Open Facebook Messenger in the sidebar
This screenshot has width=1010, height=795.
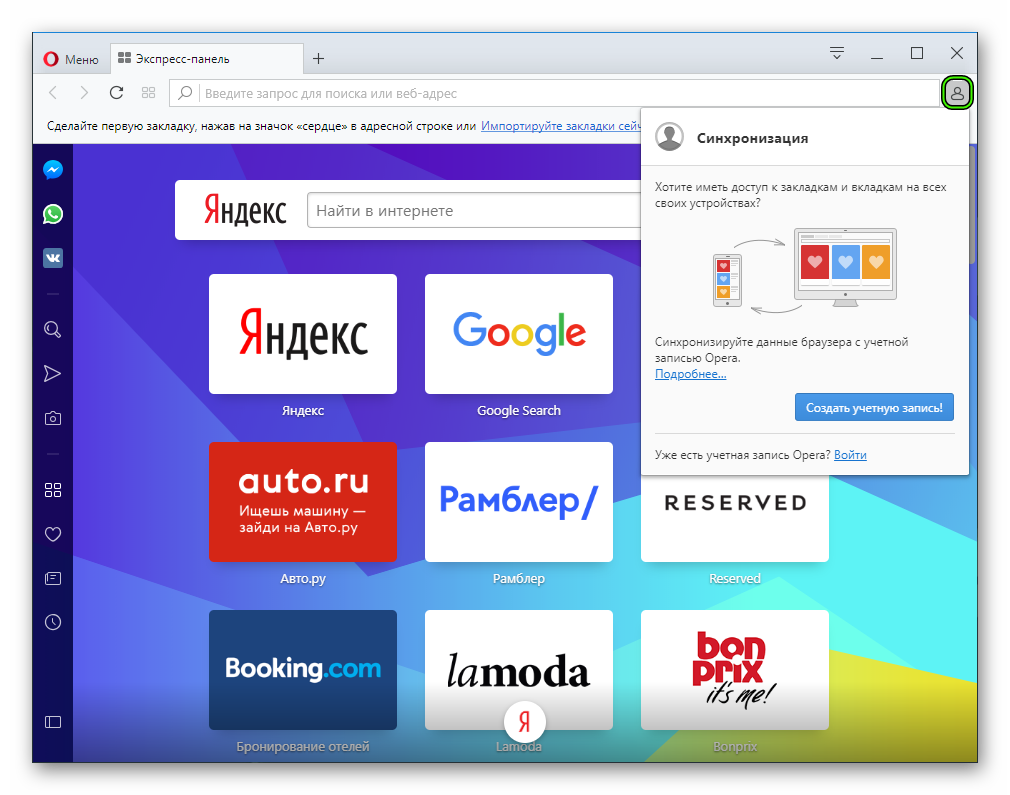[53, 169]
